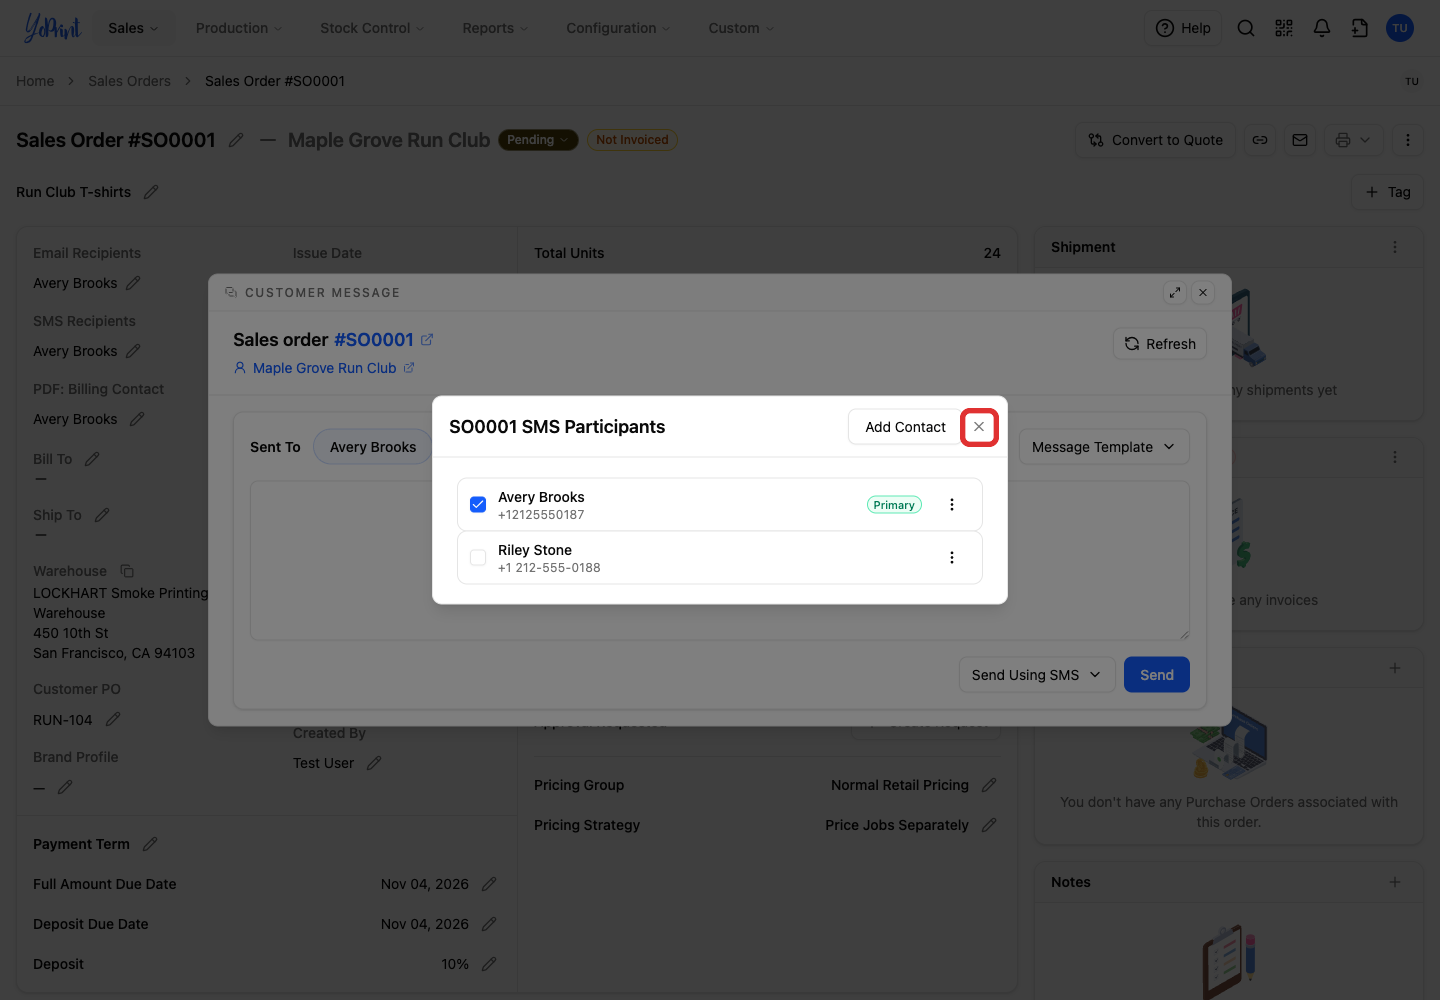Check the Riley Stone participant checkbox
Image resolution: width=1440 pixels, height=1000 pixels.
(x=478, y=558)
